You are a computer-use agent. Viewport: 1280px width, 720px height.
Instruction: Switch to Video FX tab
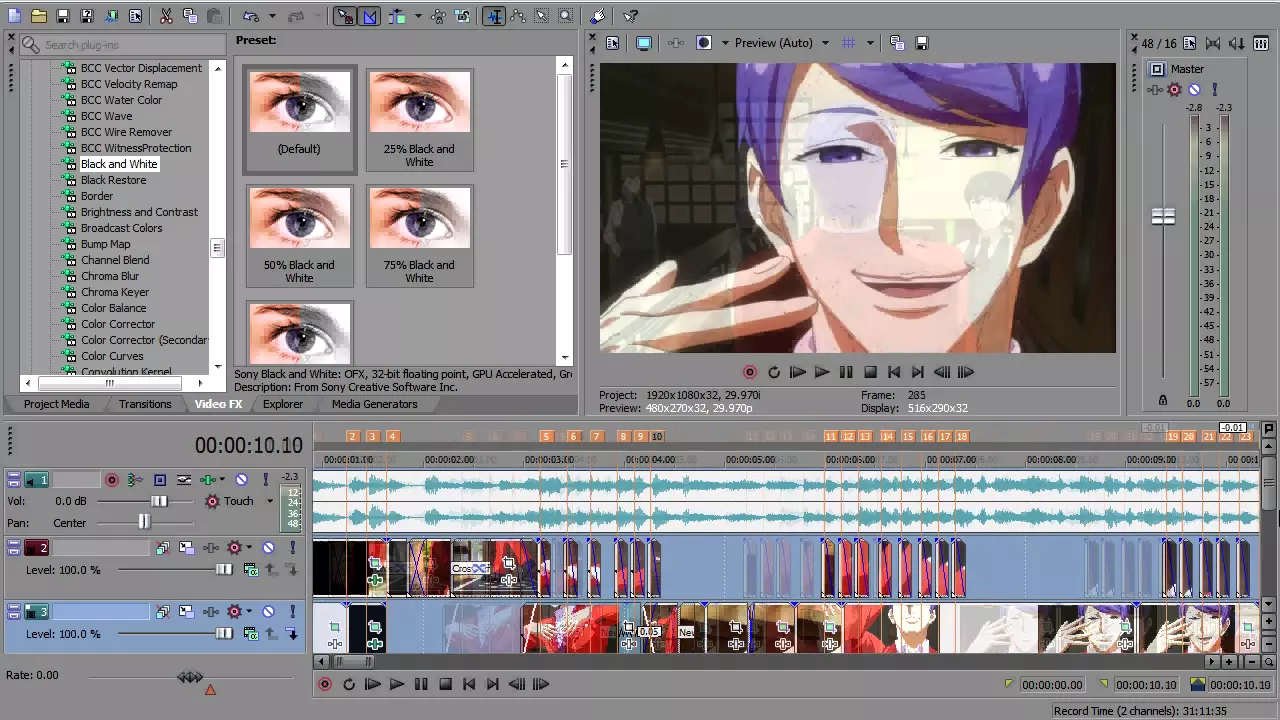pyautogui.click(x=218, y=404)
